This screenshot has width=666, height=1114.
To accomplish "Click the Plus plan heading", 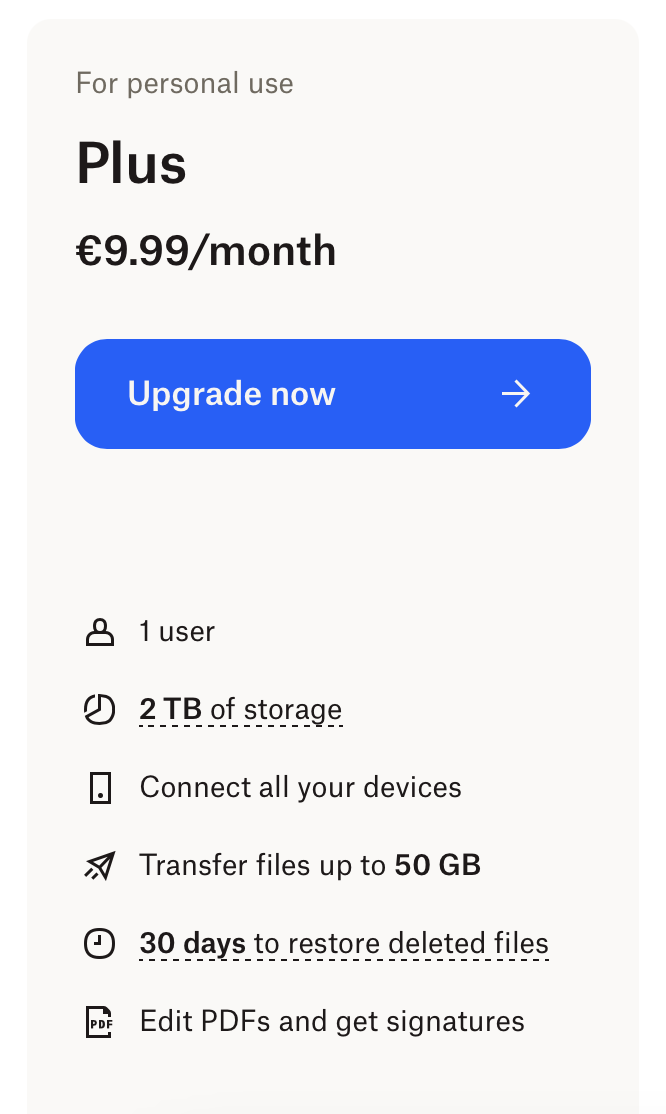I will (x=131, y=164).
